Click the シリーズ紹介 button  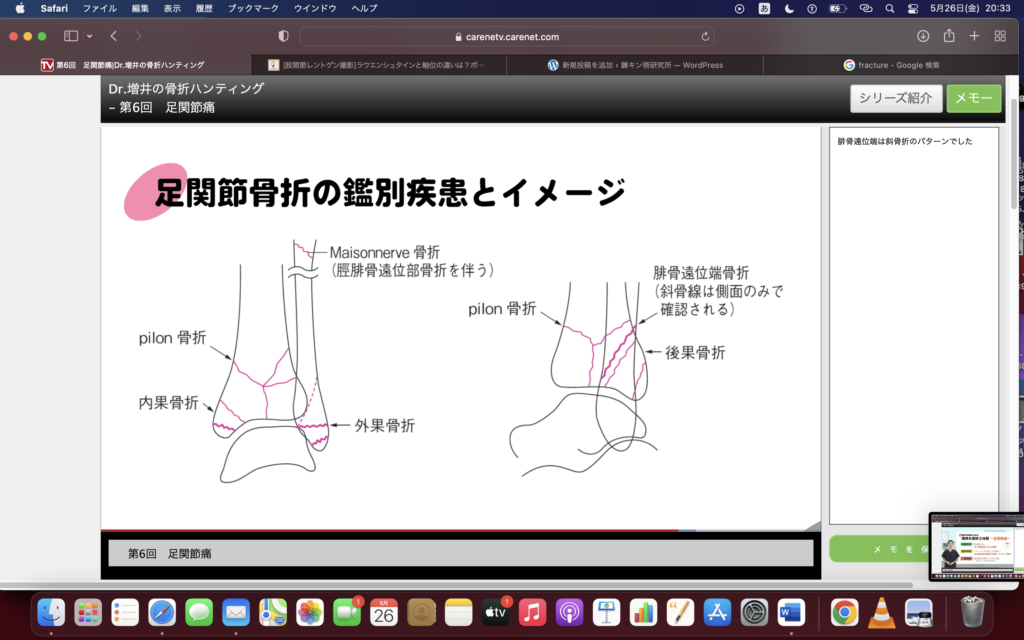click(x=895, y=98)
